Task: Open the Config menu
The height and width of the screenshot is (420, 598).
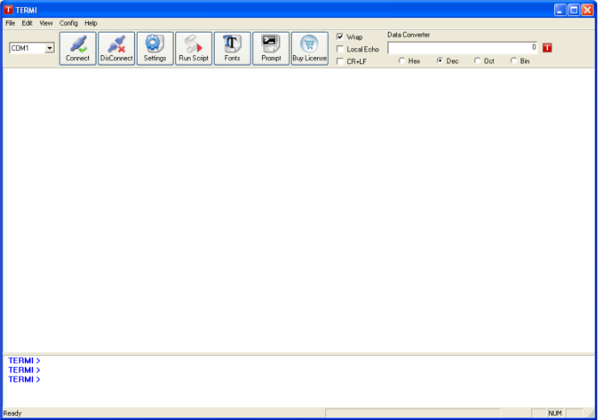Action: (x=69, y=23)
